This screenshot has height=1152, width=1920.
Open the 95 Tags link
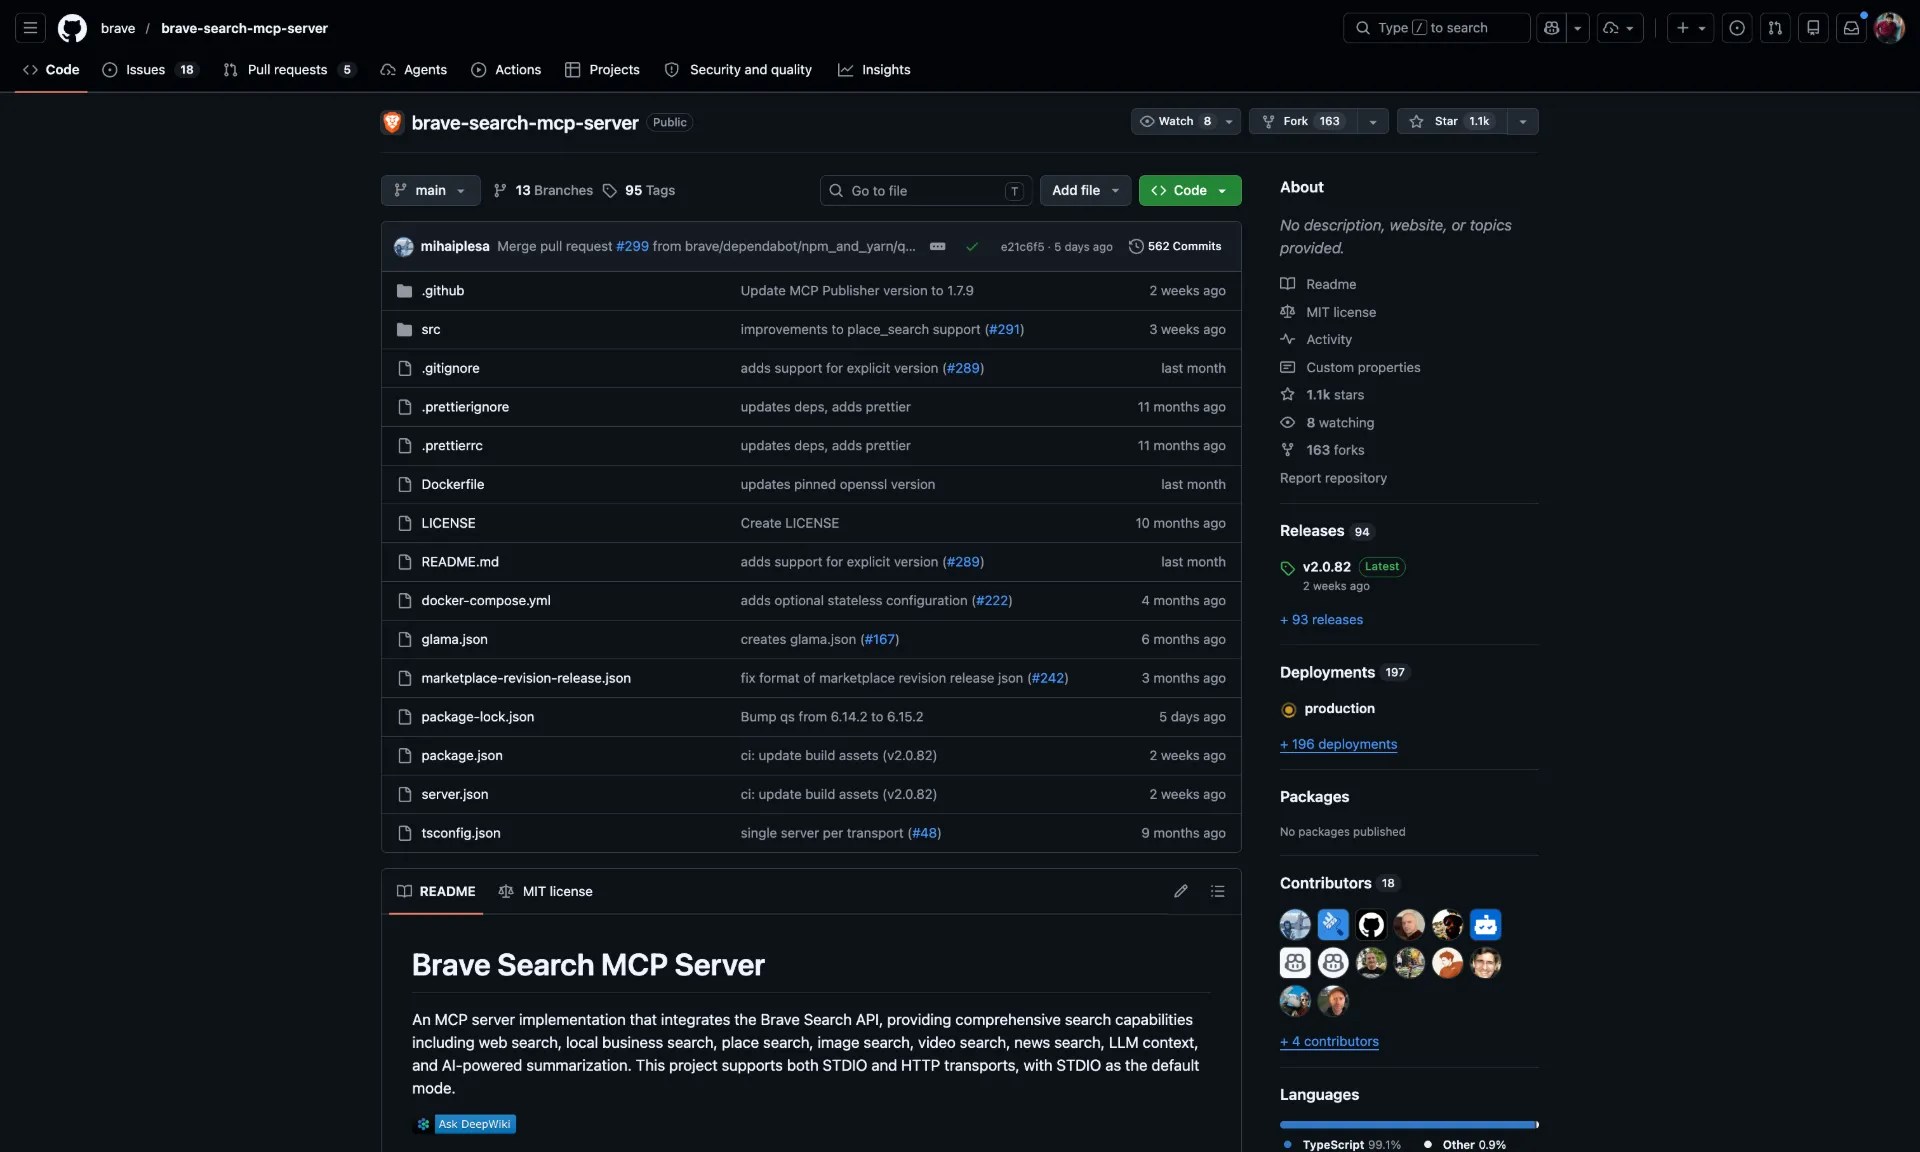click(x=639, y=190)
